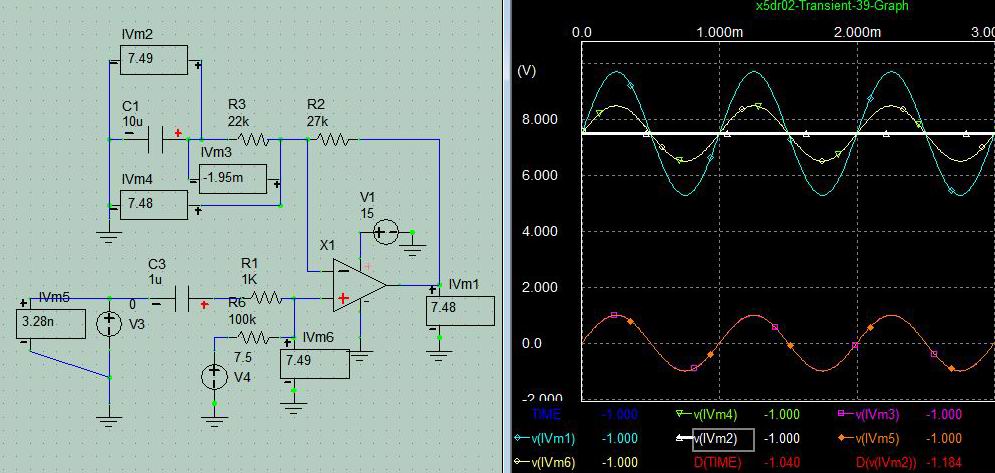Select capacitor C1 symbol
This screenshot has height=473, width=995.
(156, 139)
